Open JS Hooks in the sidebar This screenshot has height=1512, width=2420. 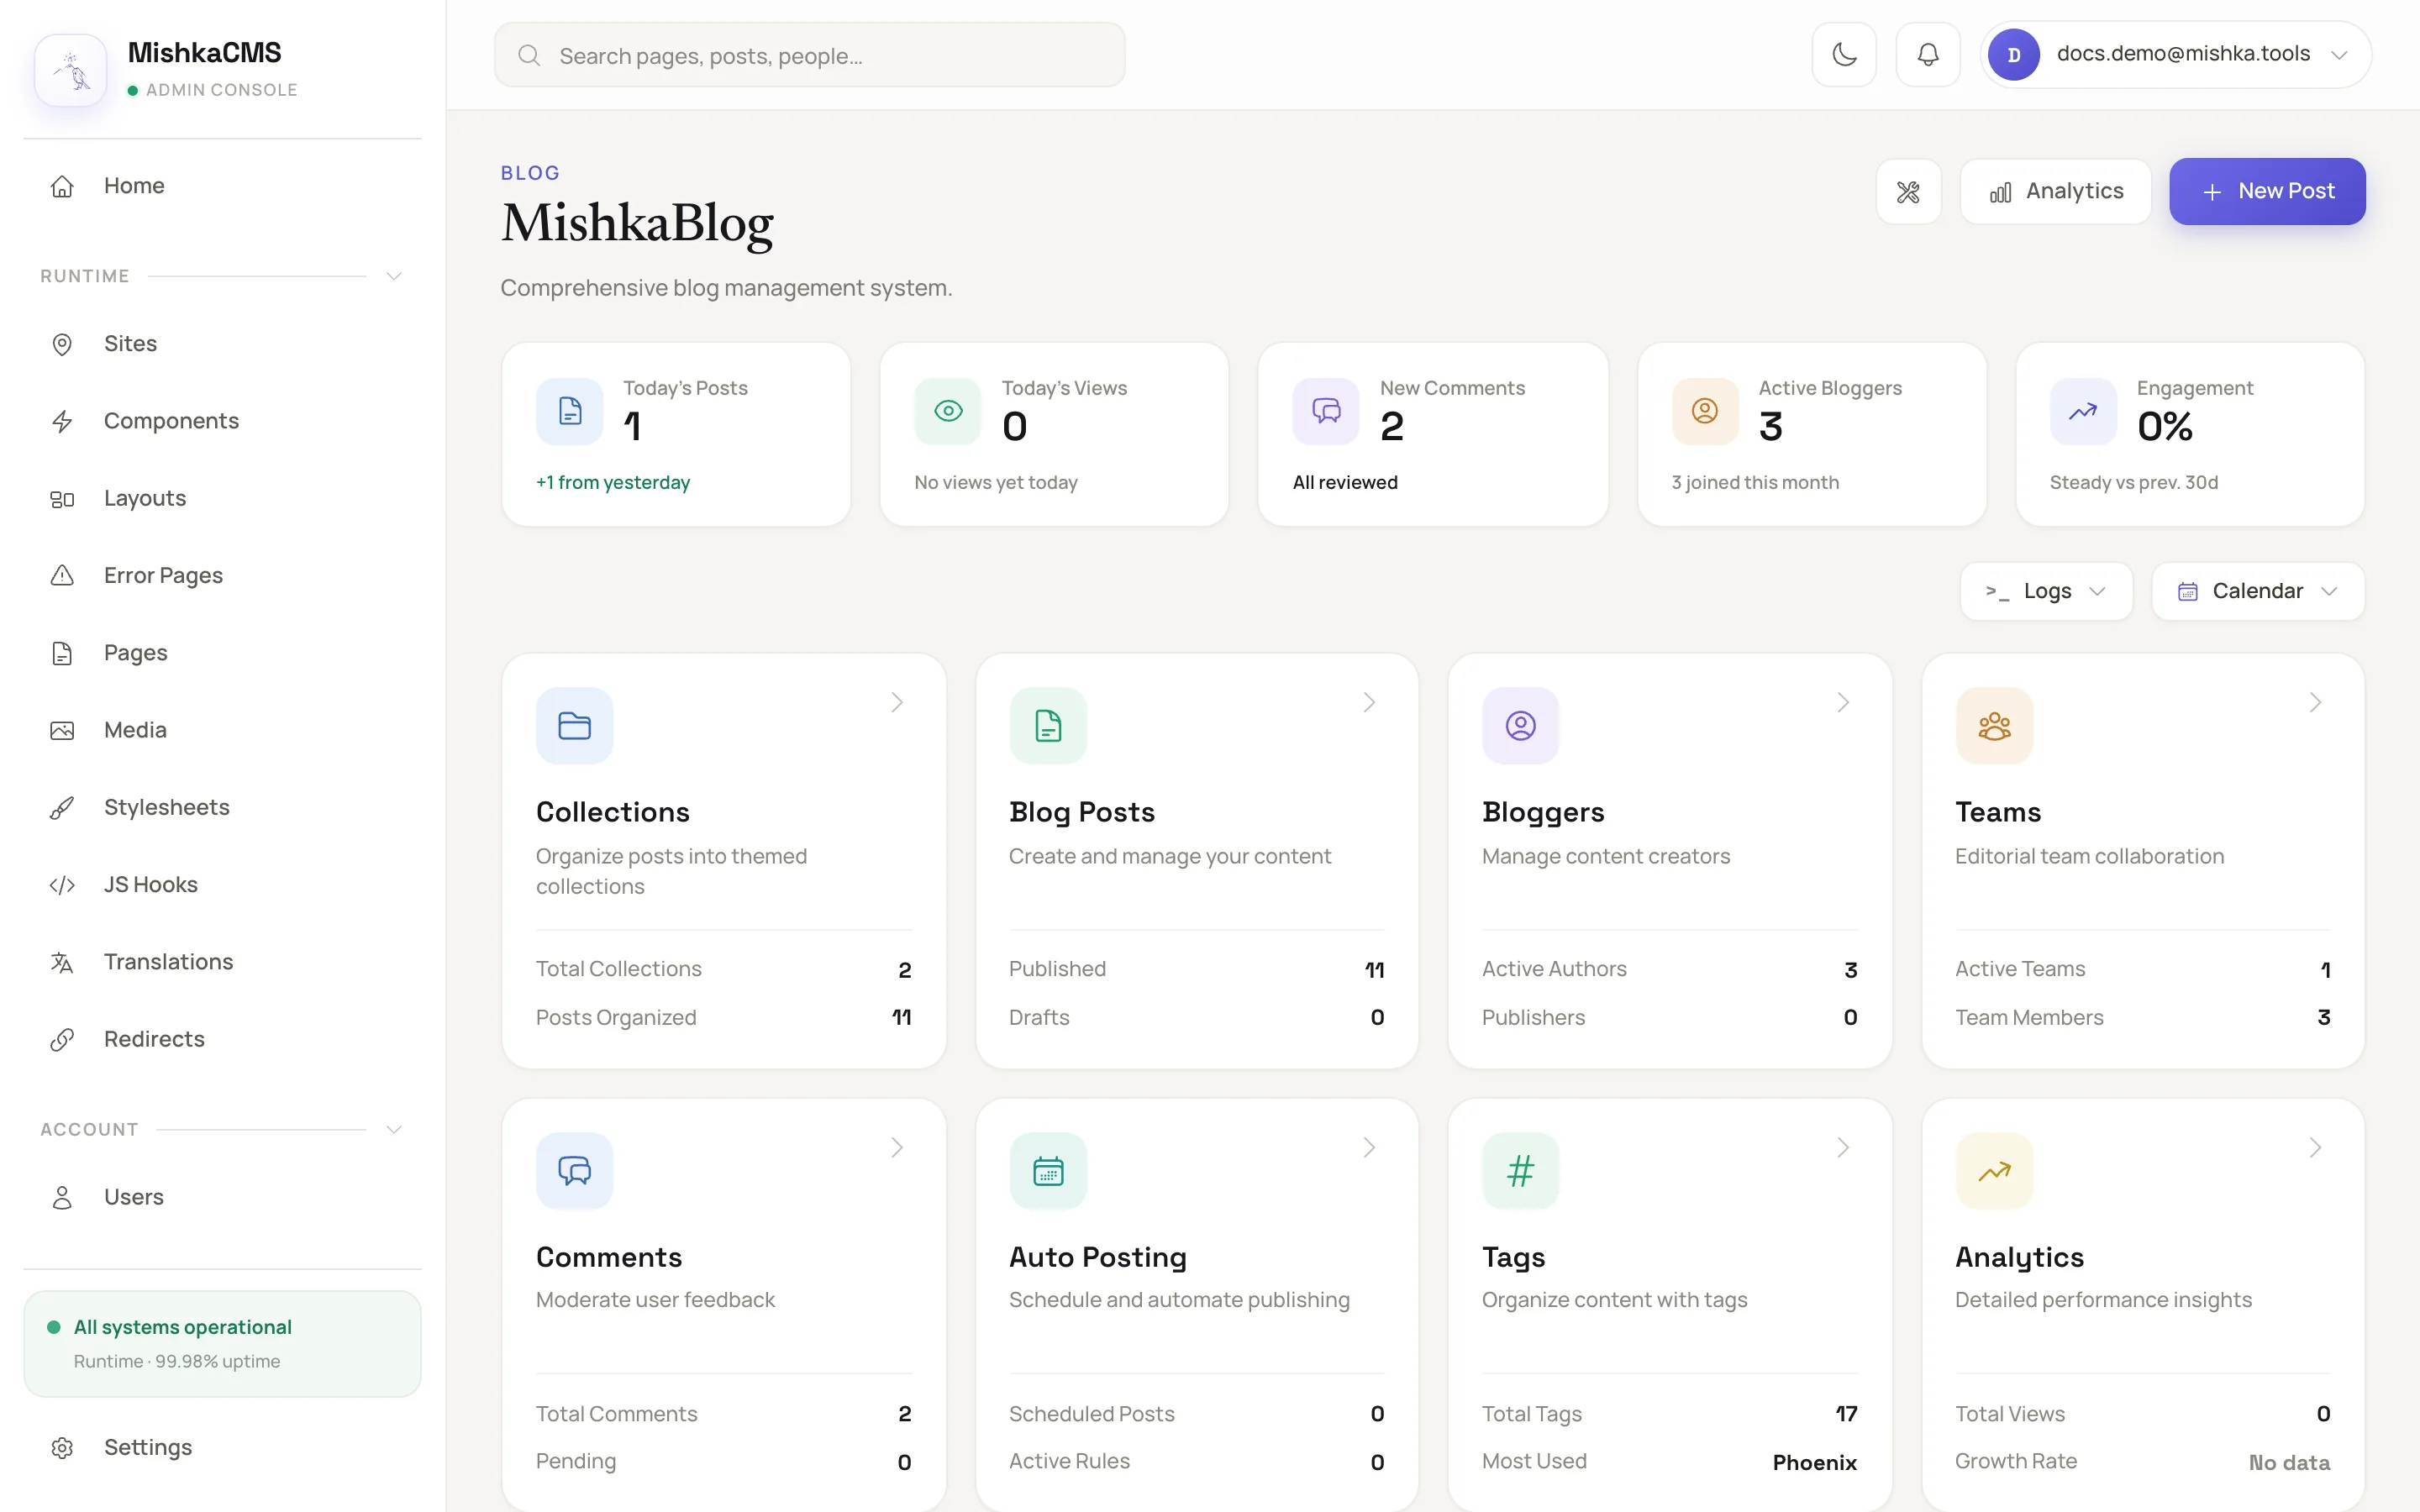222,884
